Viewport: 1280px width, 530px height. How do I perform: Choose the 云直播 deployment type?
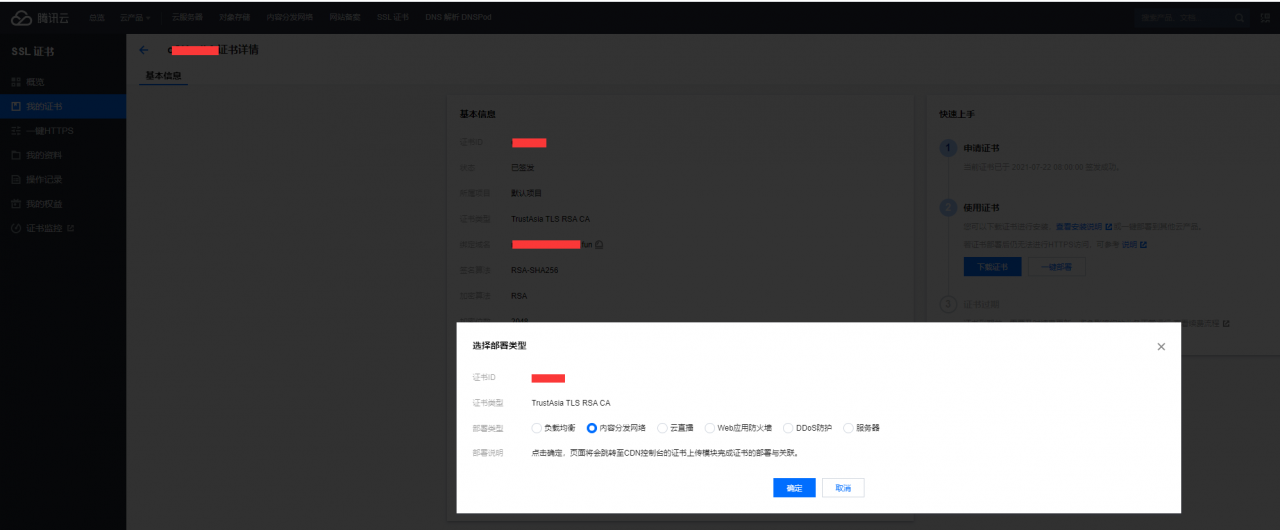point(662,428)
